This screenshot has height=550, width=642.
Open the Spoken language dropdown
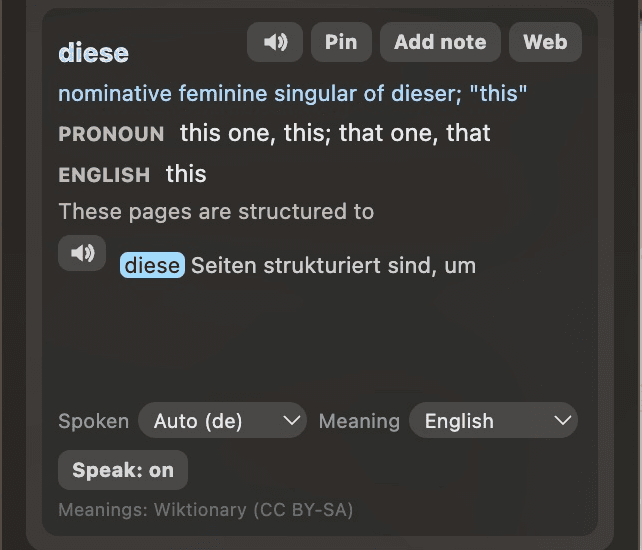[x=222, y=420]
